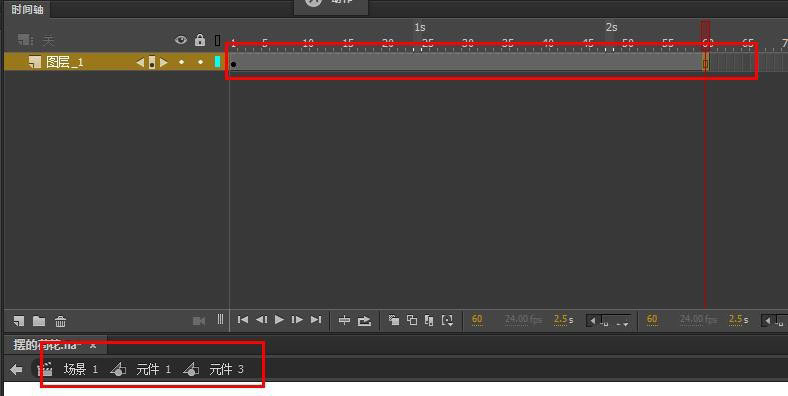
Task: Click the symbol icon before 元件 1
Action: pos(118,370)
